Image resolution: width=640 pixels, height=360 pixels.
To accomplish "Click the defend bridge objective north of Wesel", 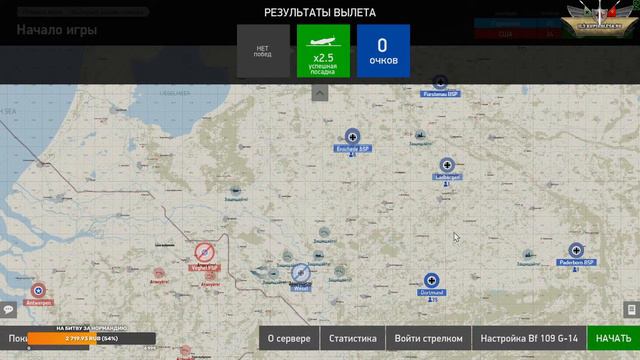I will [324, 232].
